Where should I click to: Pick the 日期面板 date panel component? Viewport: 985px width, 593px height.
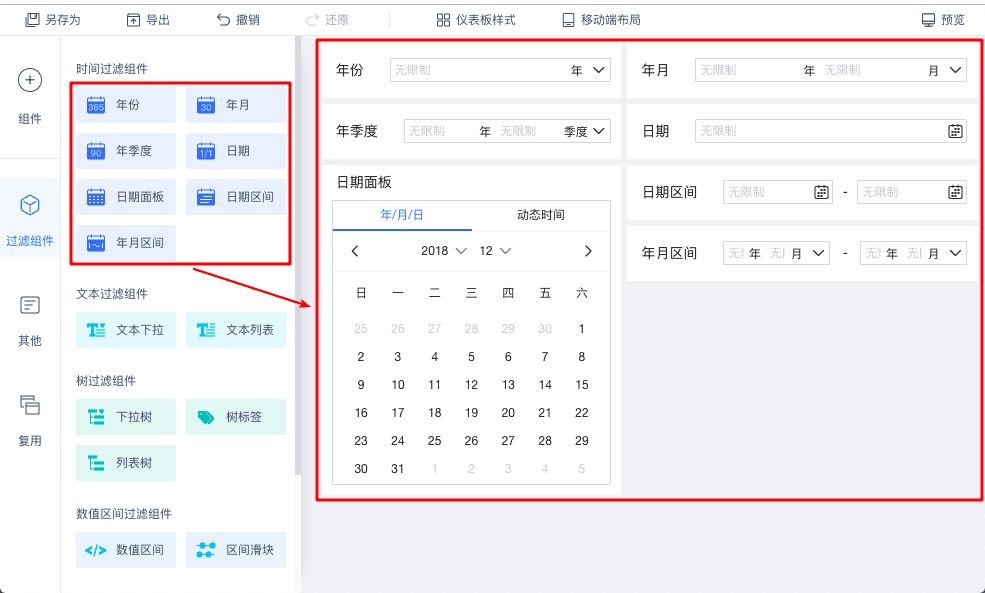click(x=126, y=197)
